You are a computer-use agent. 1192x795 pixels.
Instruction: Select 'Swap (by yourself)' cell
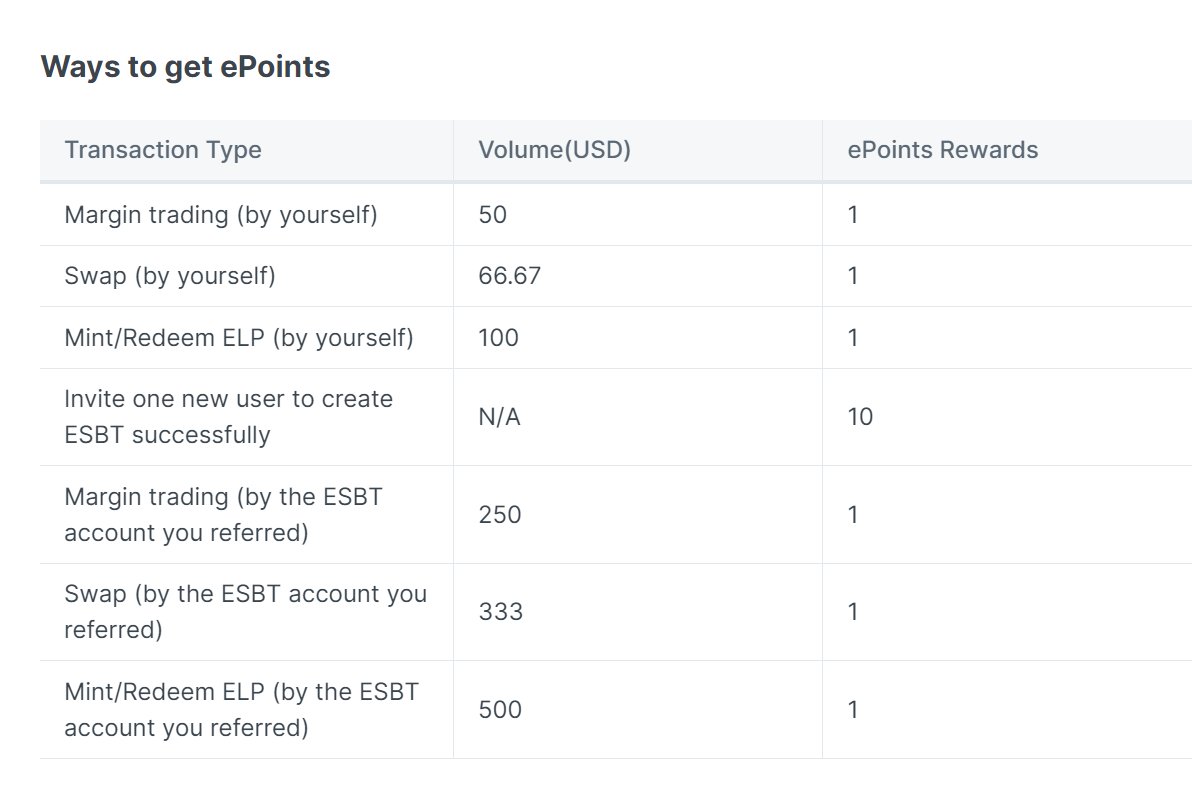pyautogui.click(x=170, y=276)
